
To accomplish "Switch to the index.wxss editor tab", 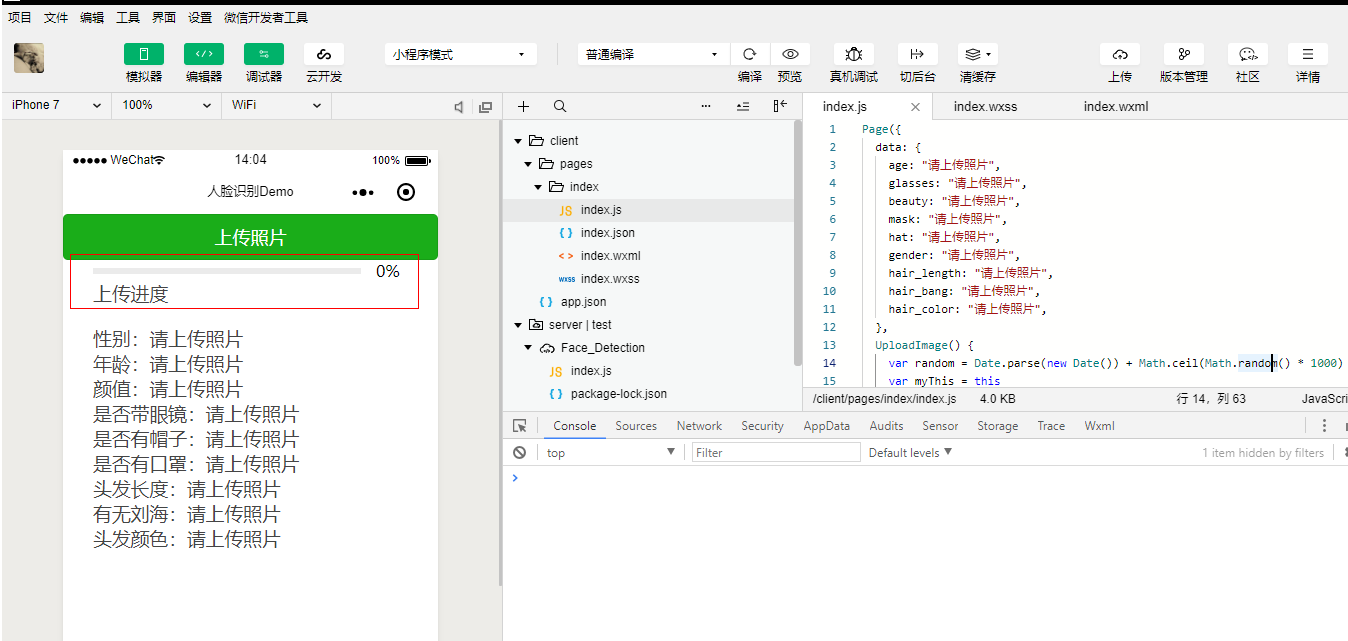I will coord(985,106).
